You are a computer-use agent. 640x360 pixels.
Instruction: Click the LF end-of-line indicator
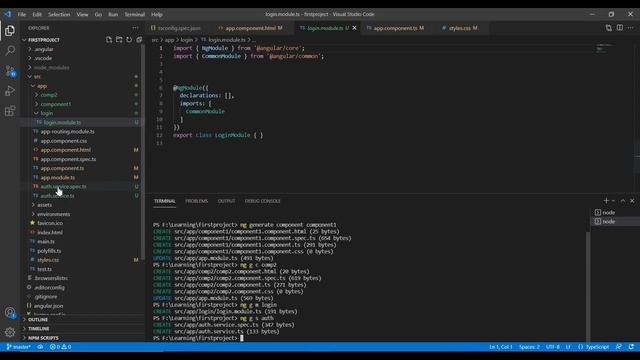pos(568,347)
